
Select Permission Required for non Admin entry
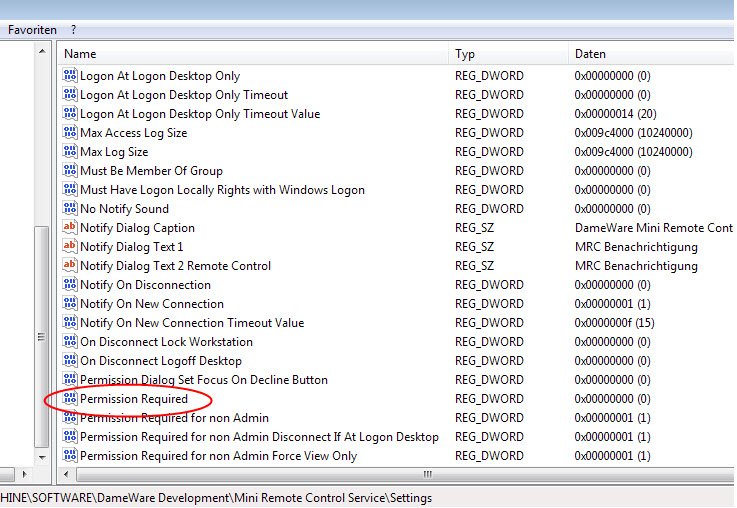pyautogui.click(x=174, y=418)
